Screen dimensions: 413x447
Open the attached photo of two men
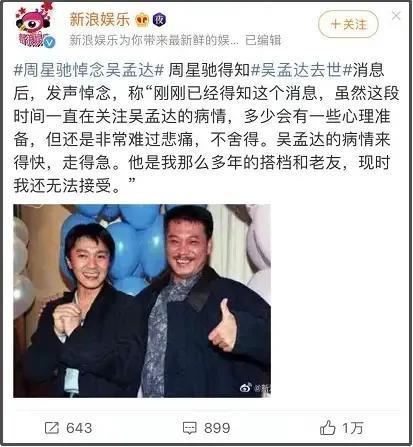pos(142,301)
